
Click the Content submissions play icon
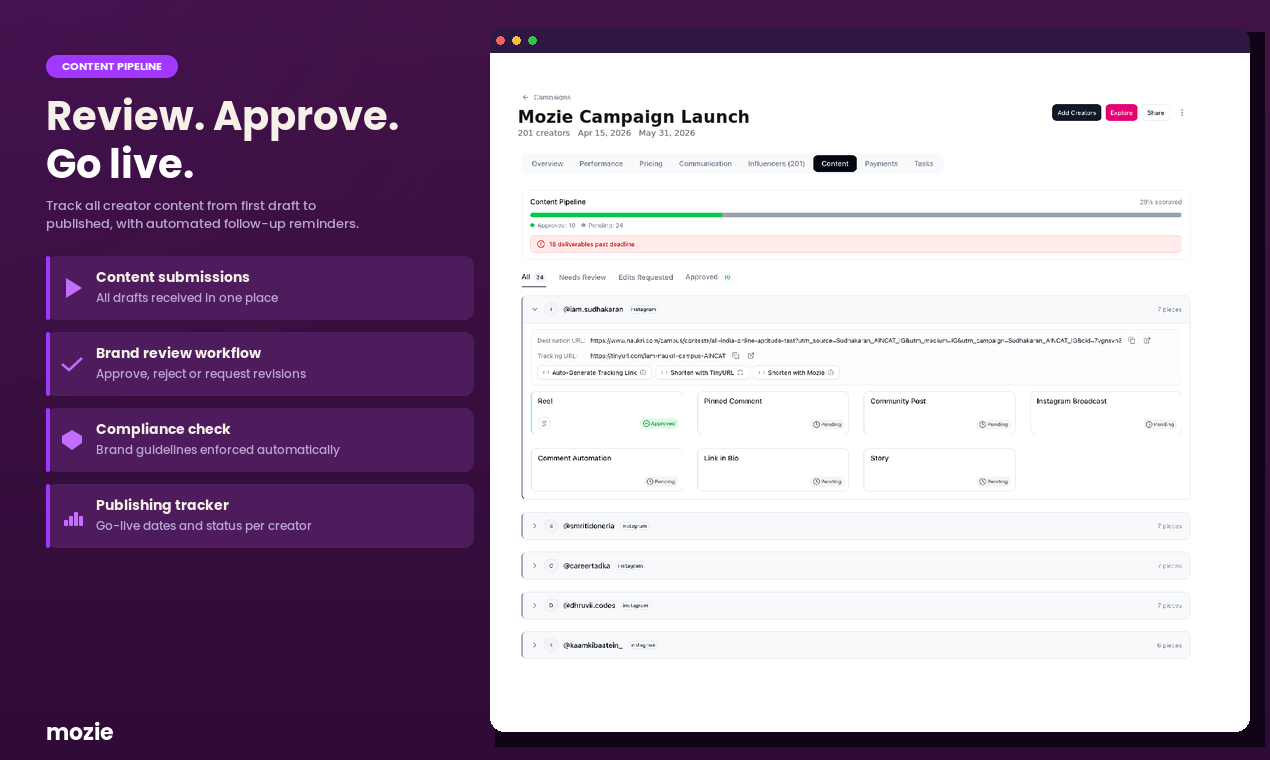[73, 288]
